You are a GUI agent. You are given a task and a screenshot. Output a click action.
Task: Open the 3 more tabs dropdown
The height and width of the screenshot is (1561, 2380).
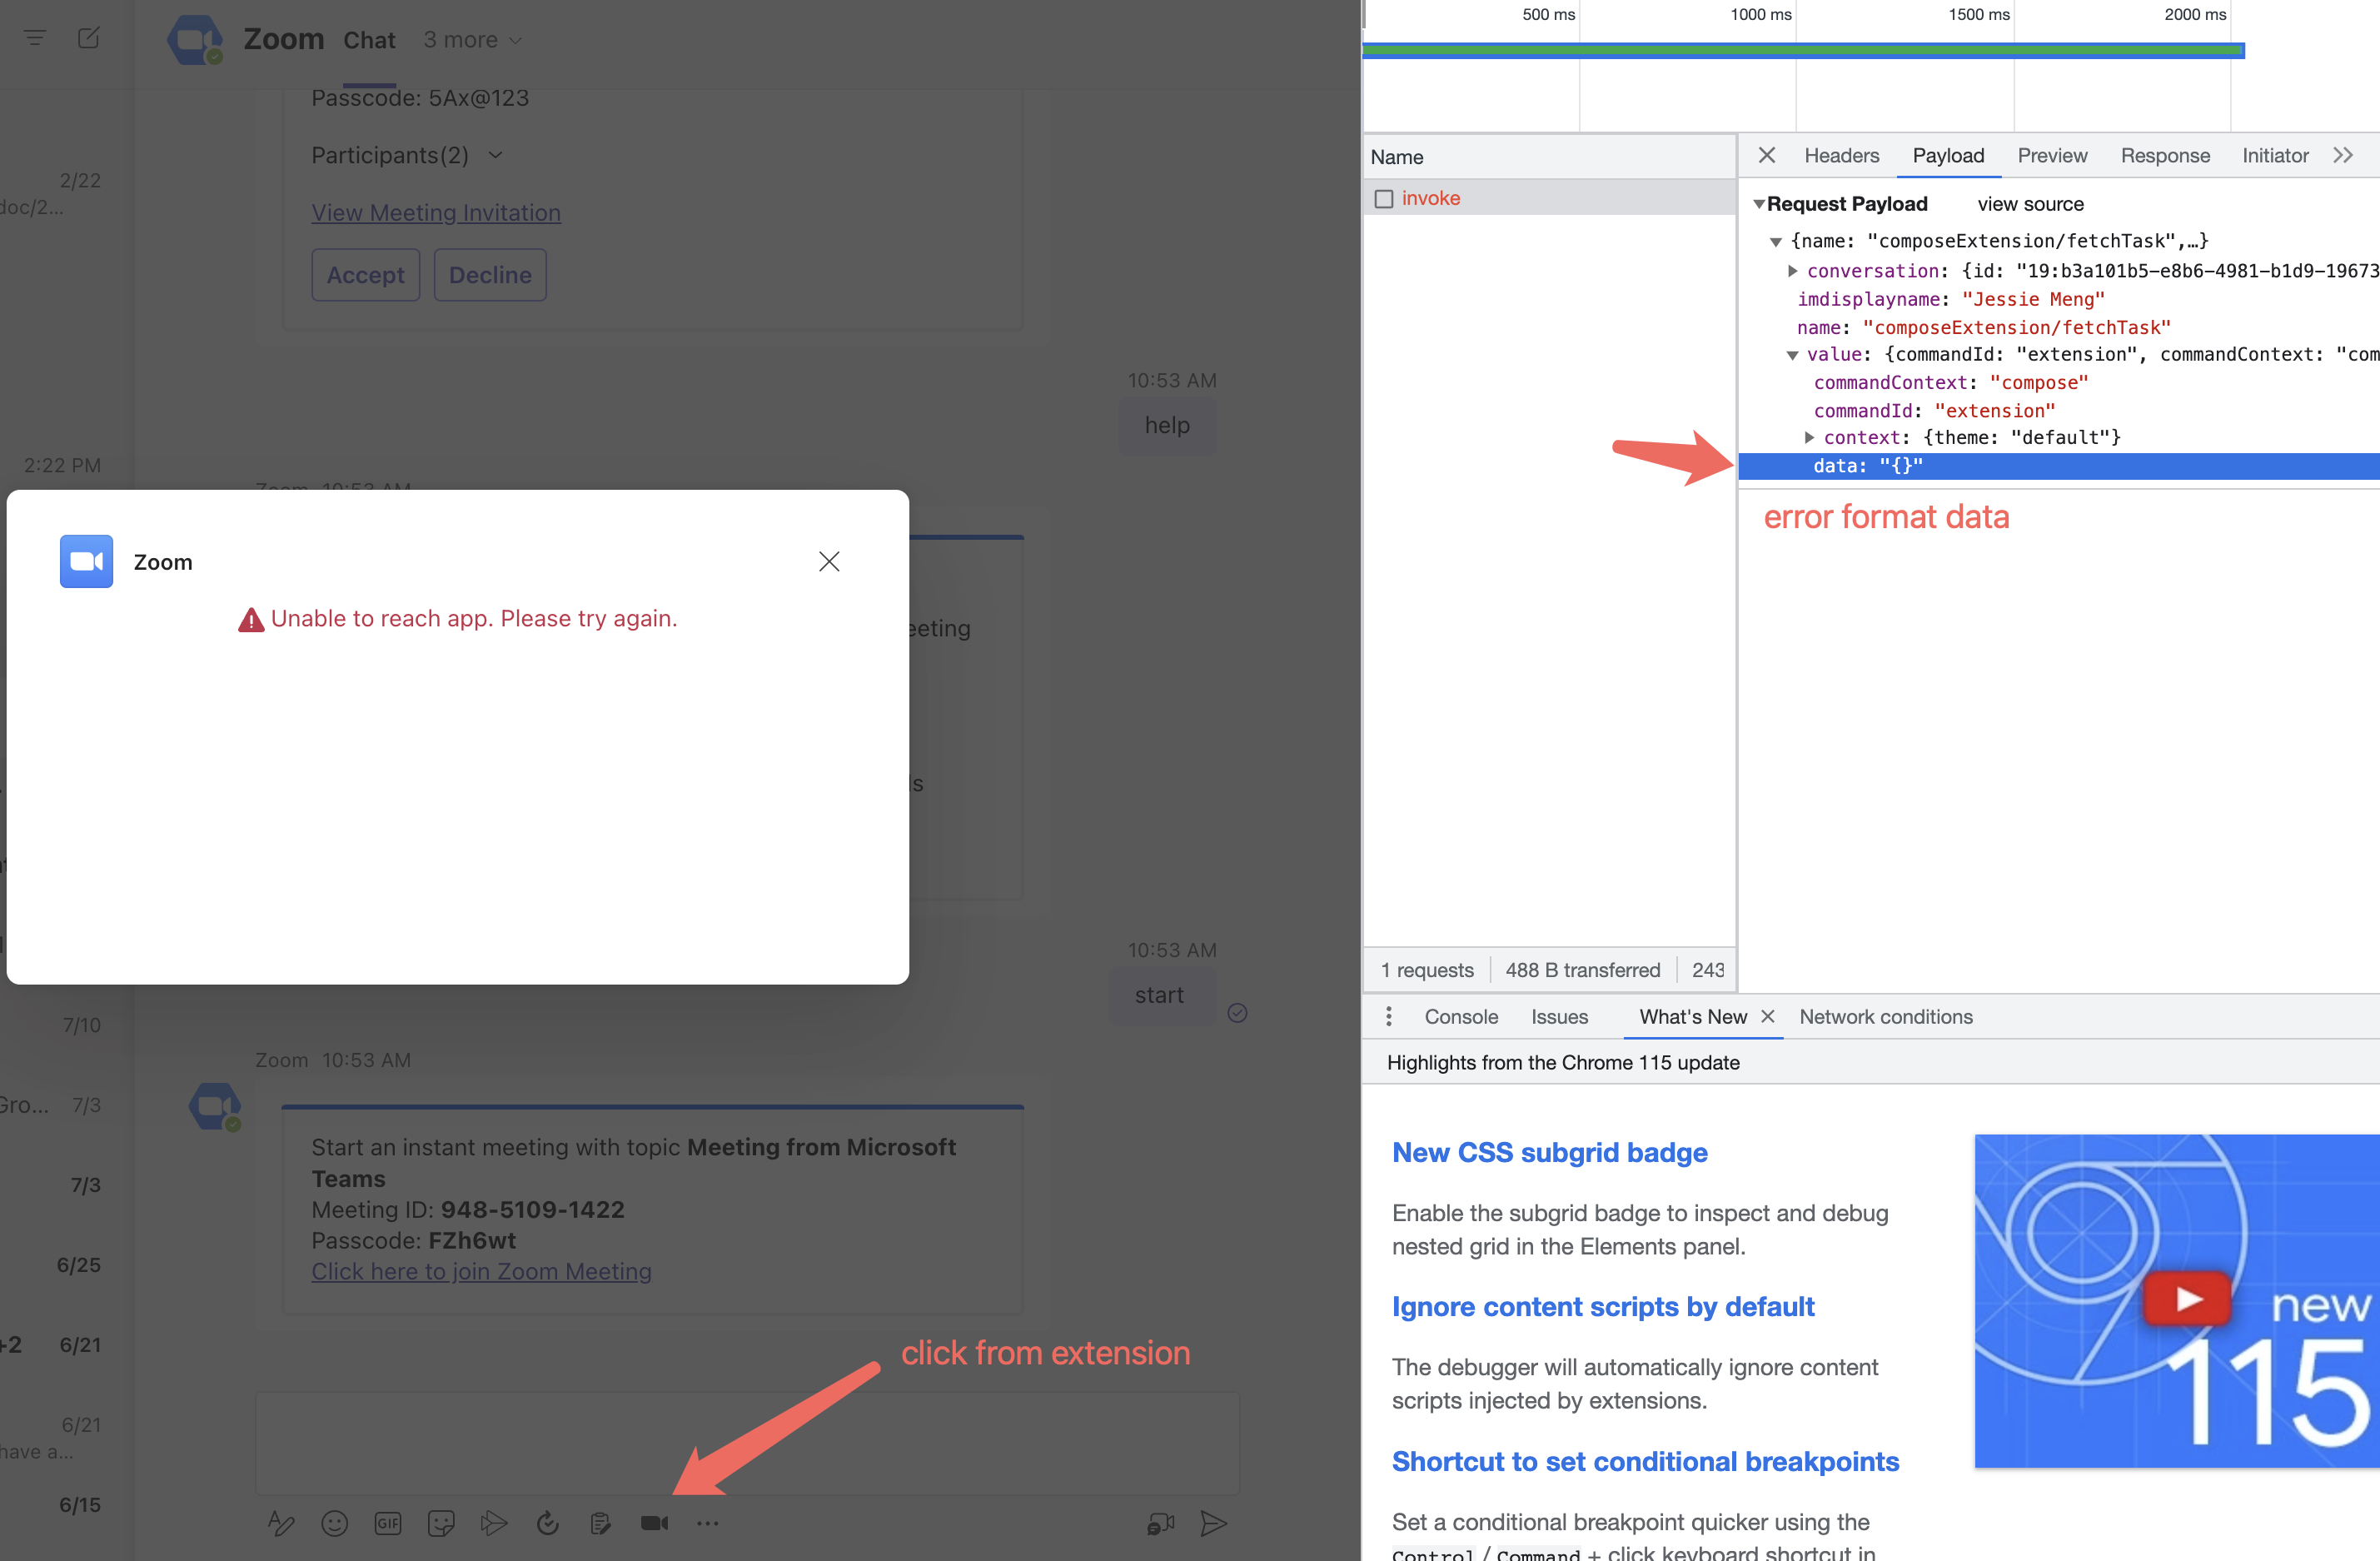click(472, 40)
